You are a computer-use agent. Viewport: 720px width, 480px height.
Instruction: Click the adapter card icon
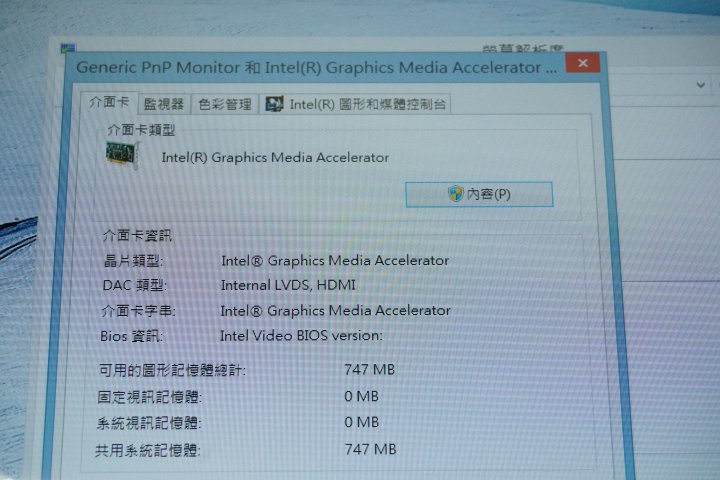click(123, 156)
